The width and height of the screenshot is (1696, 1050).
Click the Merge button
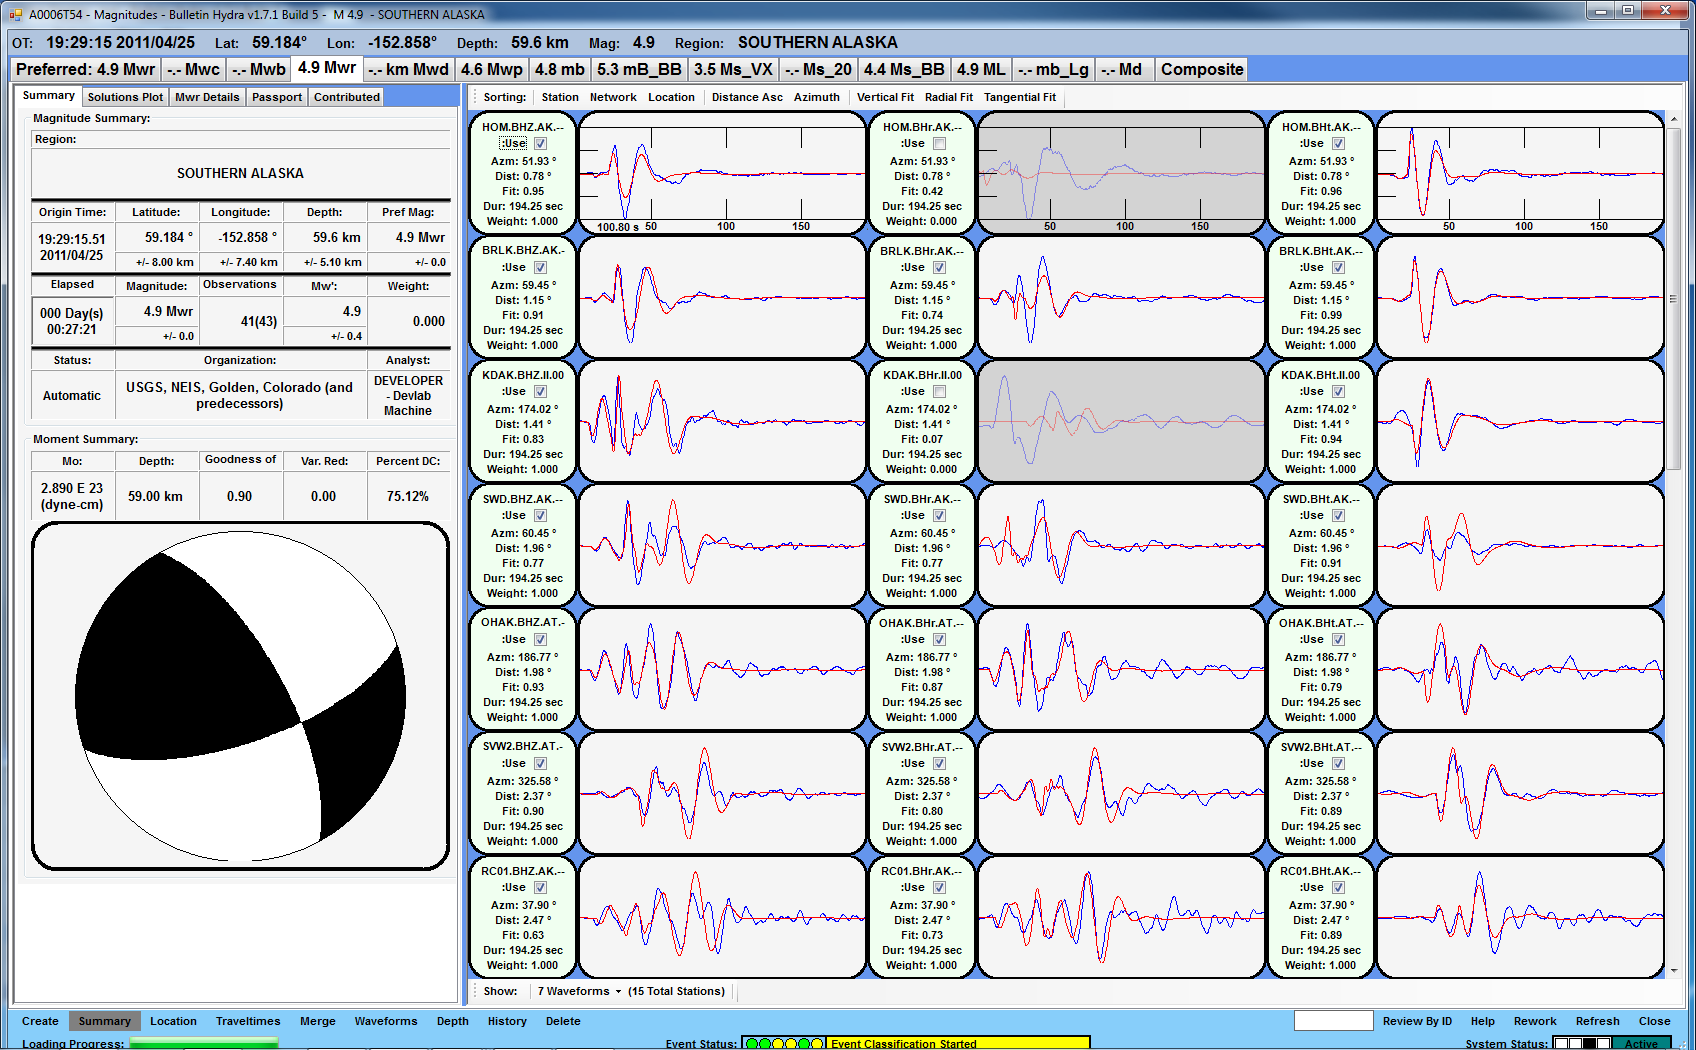318,1021
